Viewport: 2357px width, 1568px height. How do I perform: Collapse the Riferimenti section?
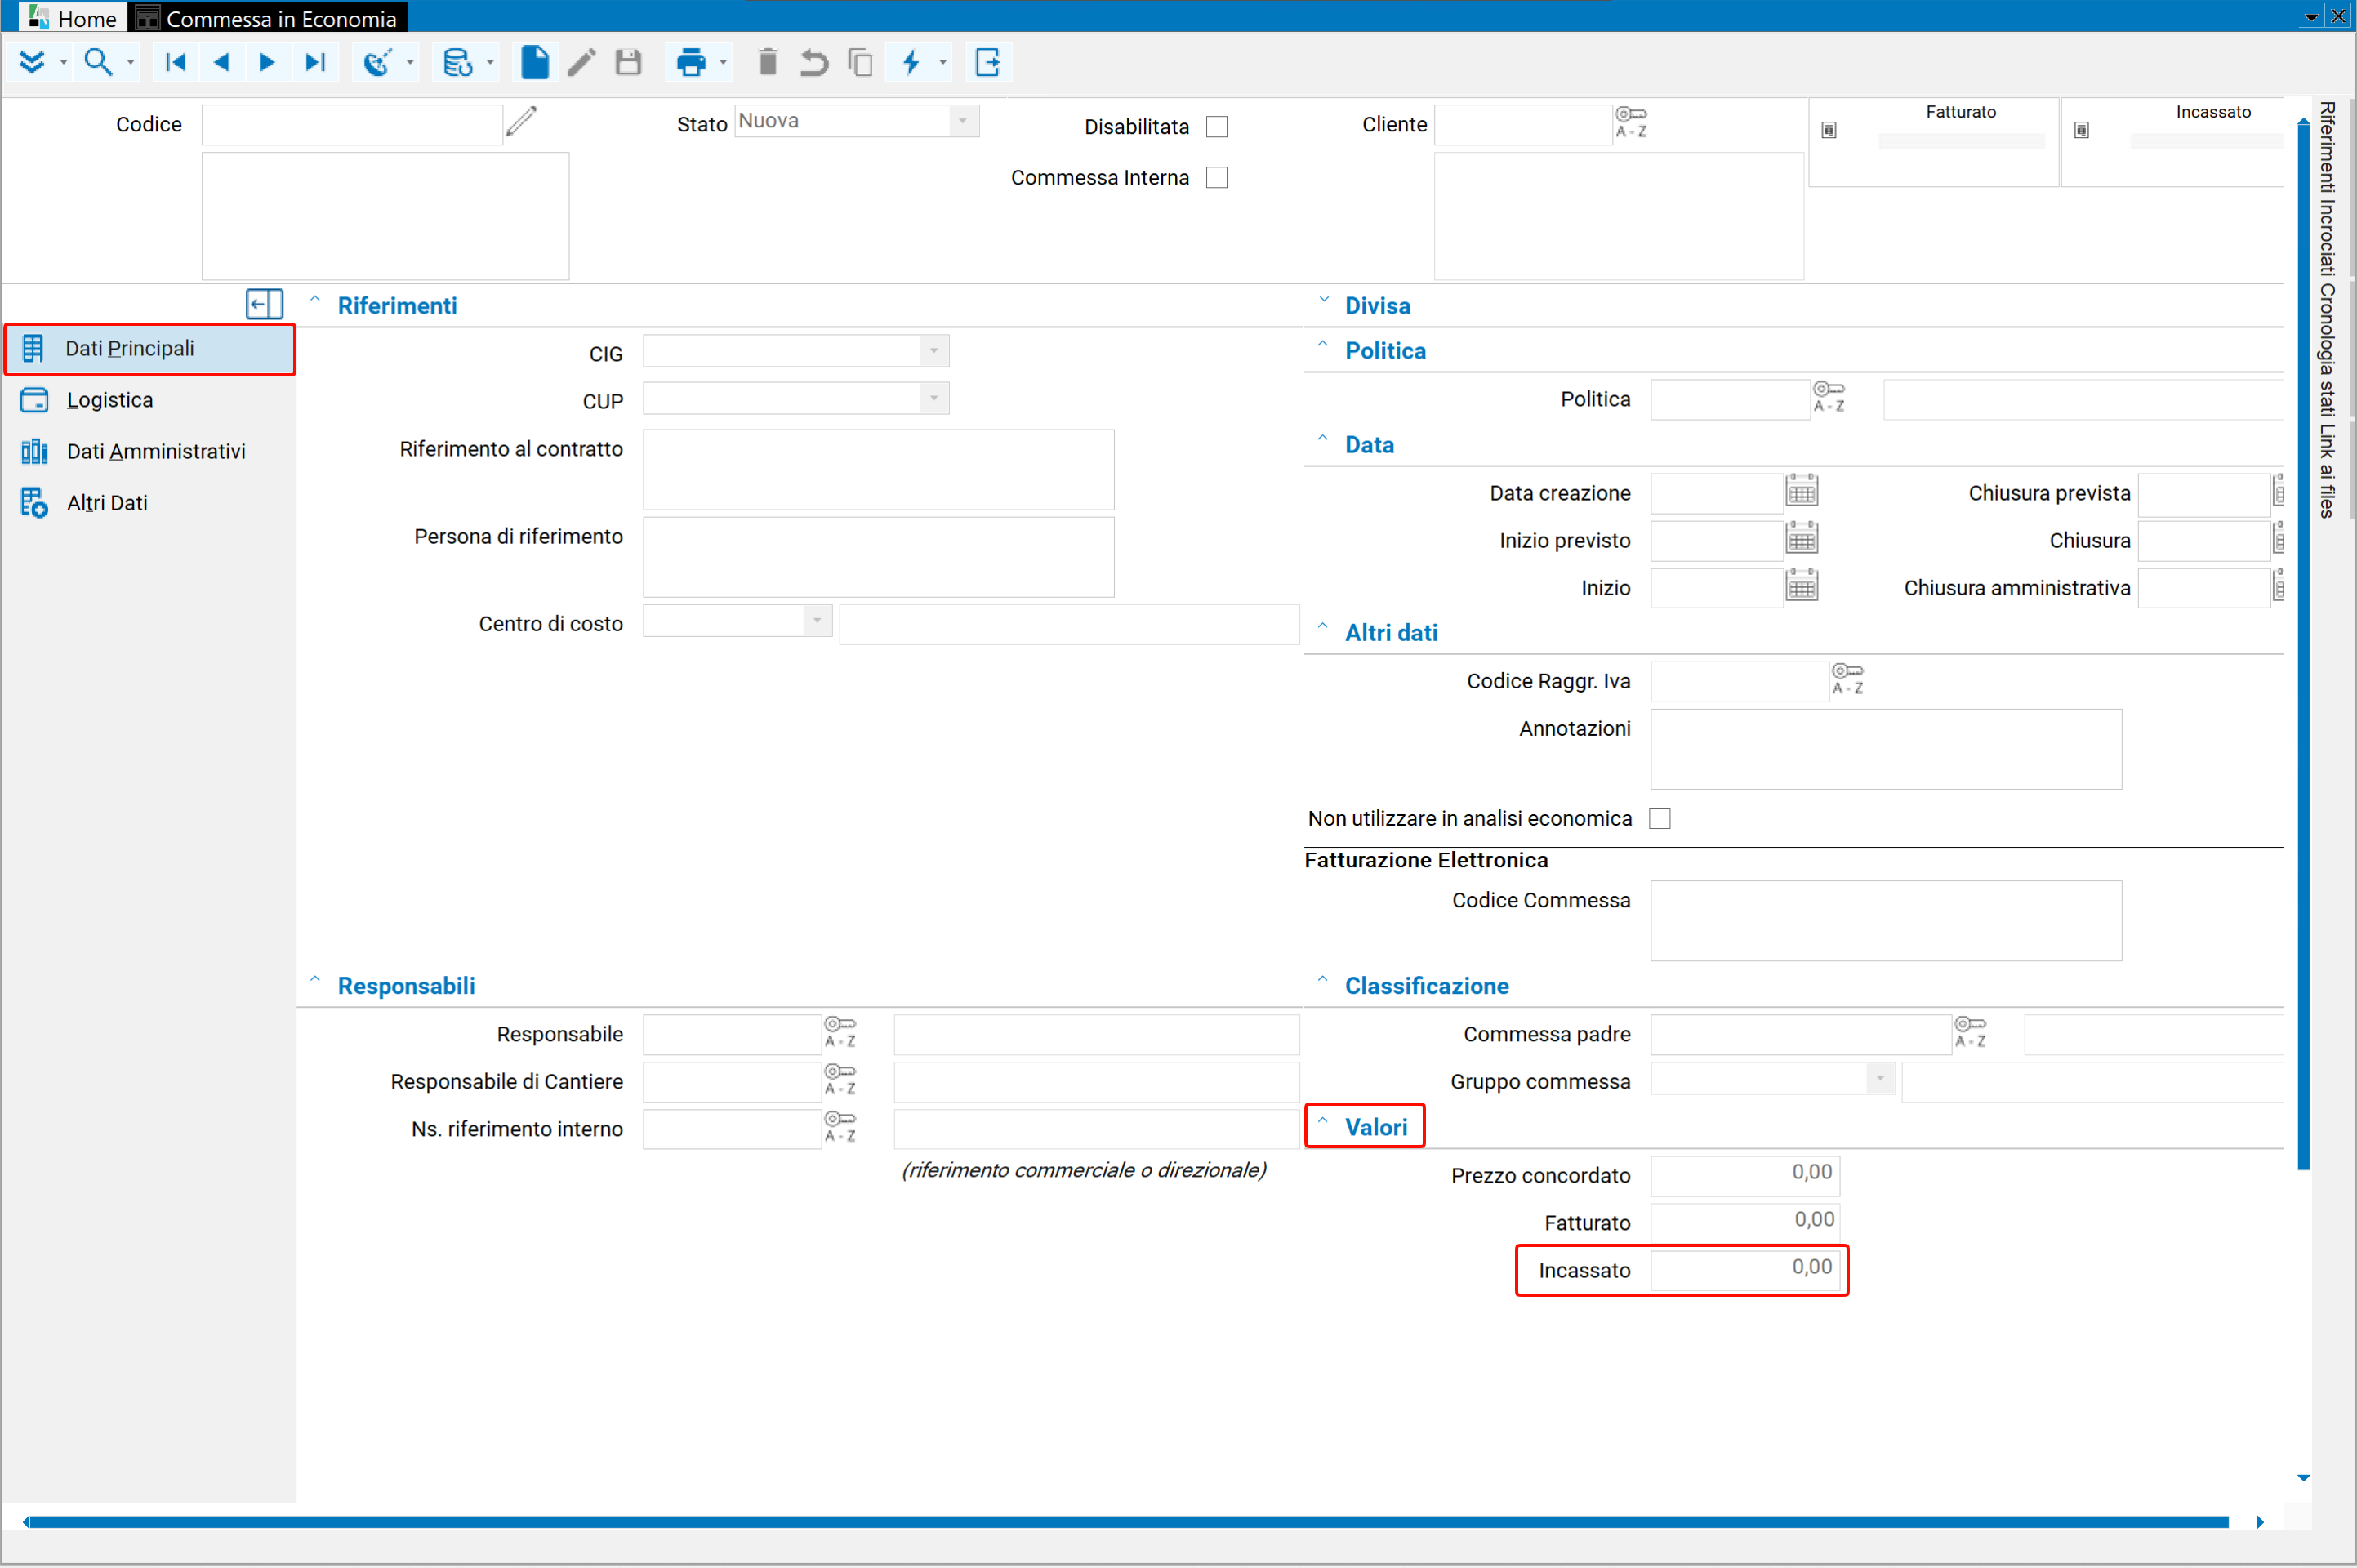[315, 300]
